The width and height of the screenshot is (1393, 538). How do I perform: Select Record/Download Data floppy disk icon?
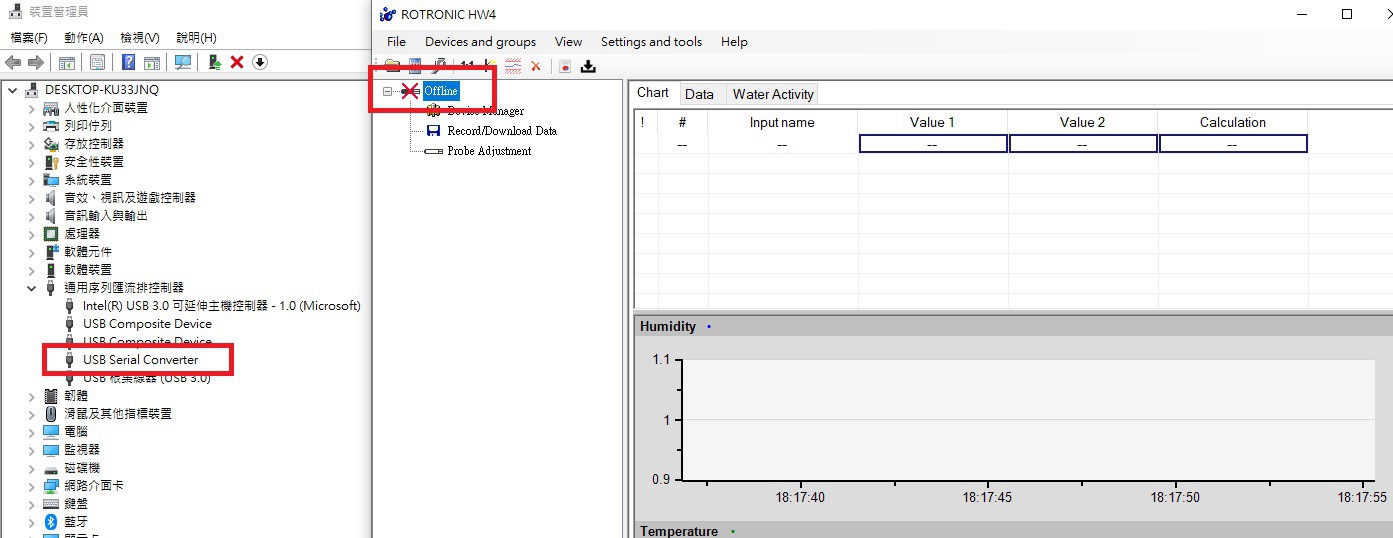(434, 131)
